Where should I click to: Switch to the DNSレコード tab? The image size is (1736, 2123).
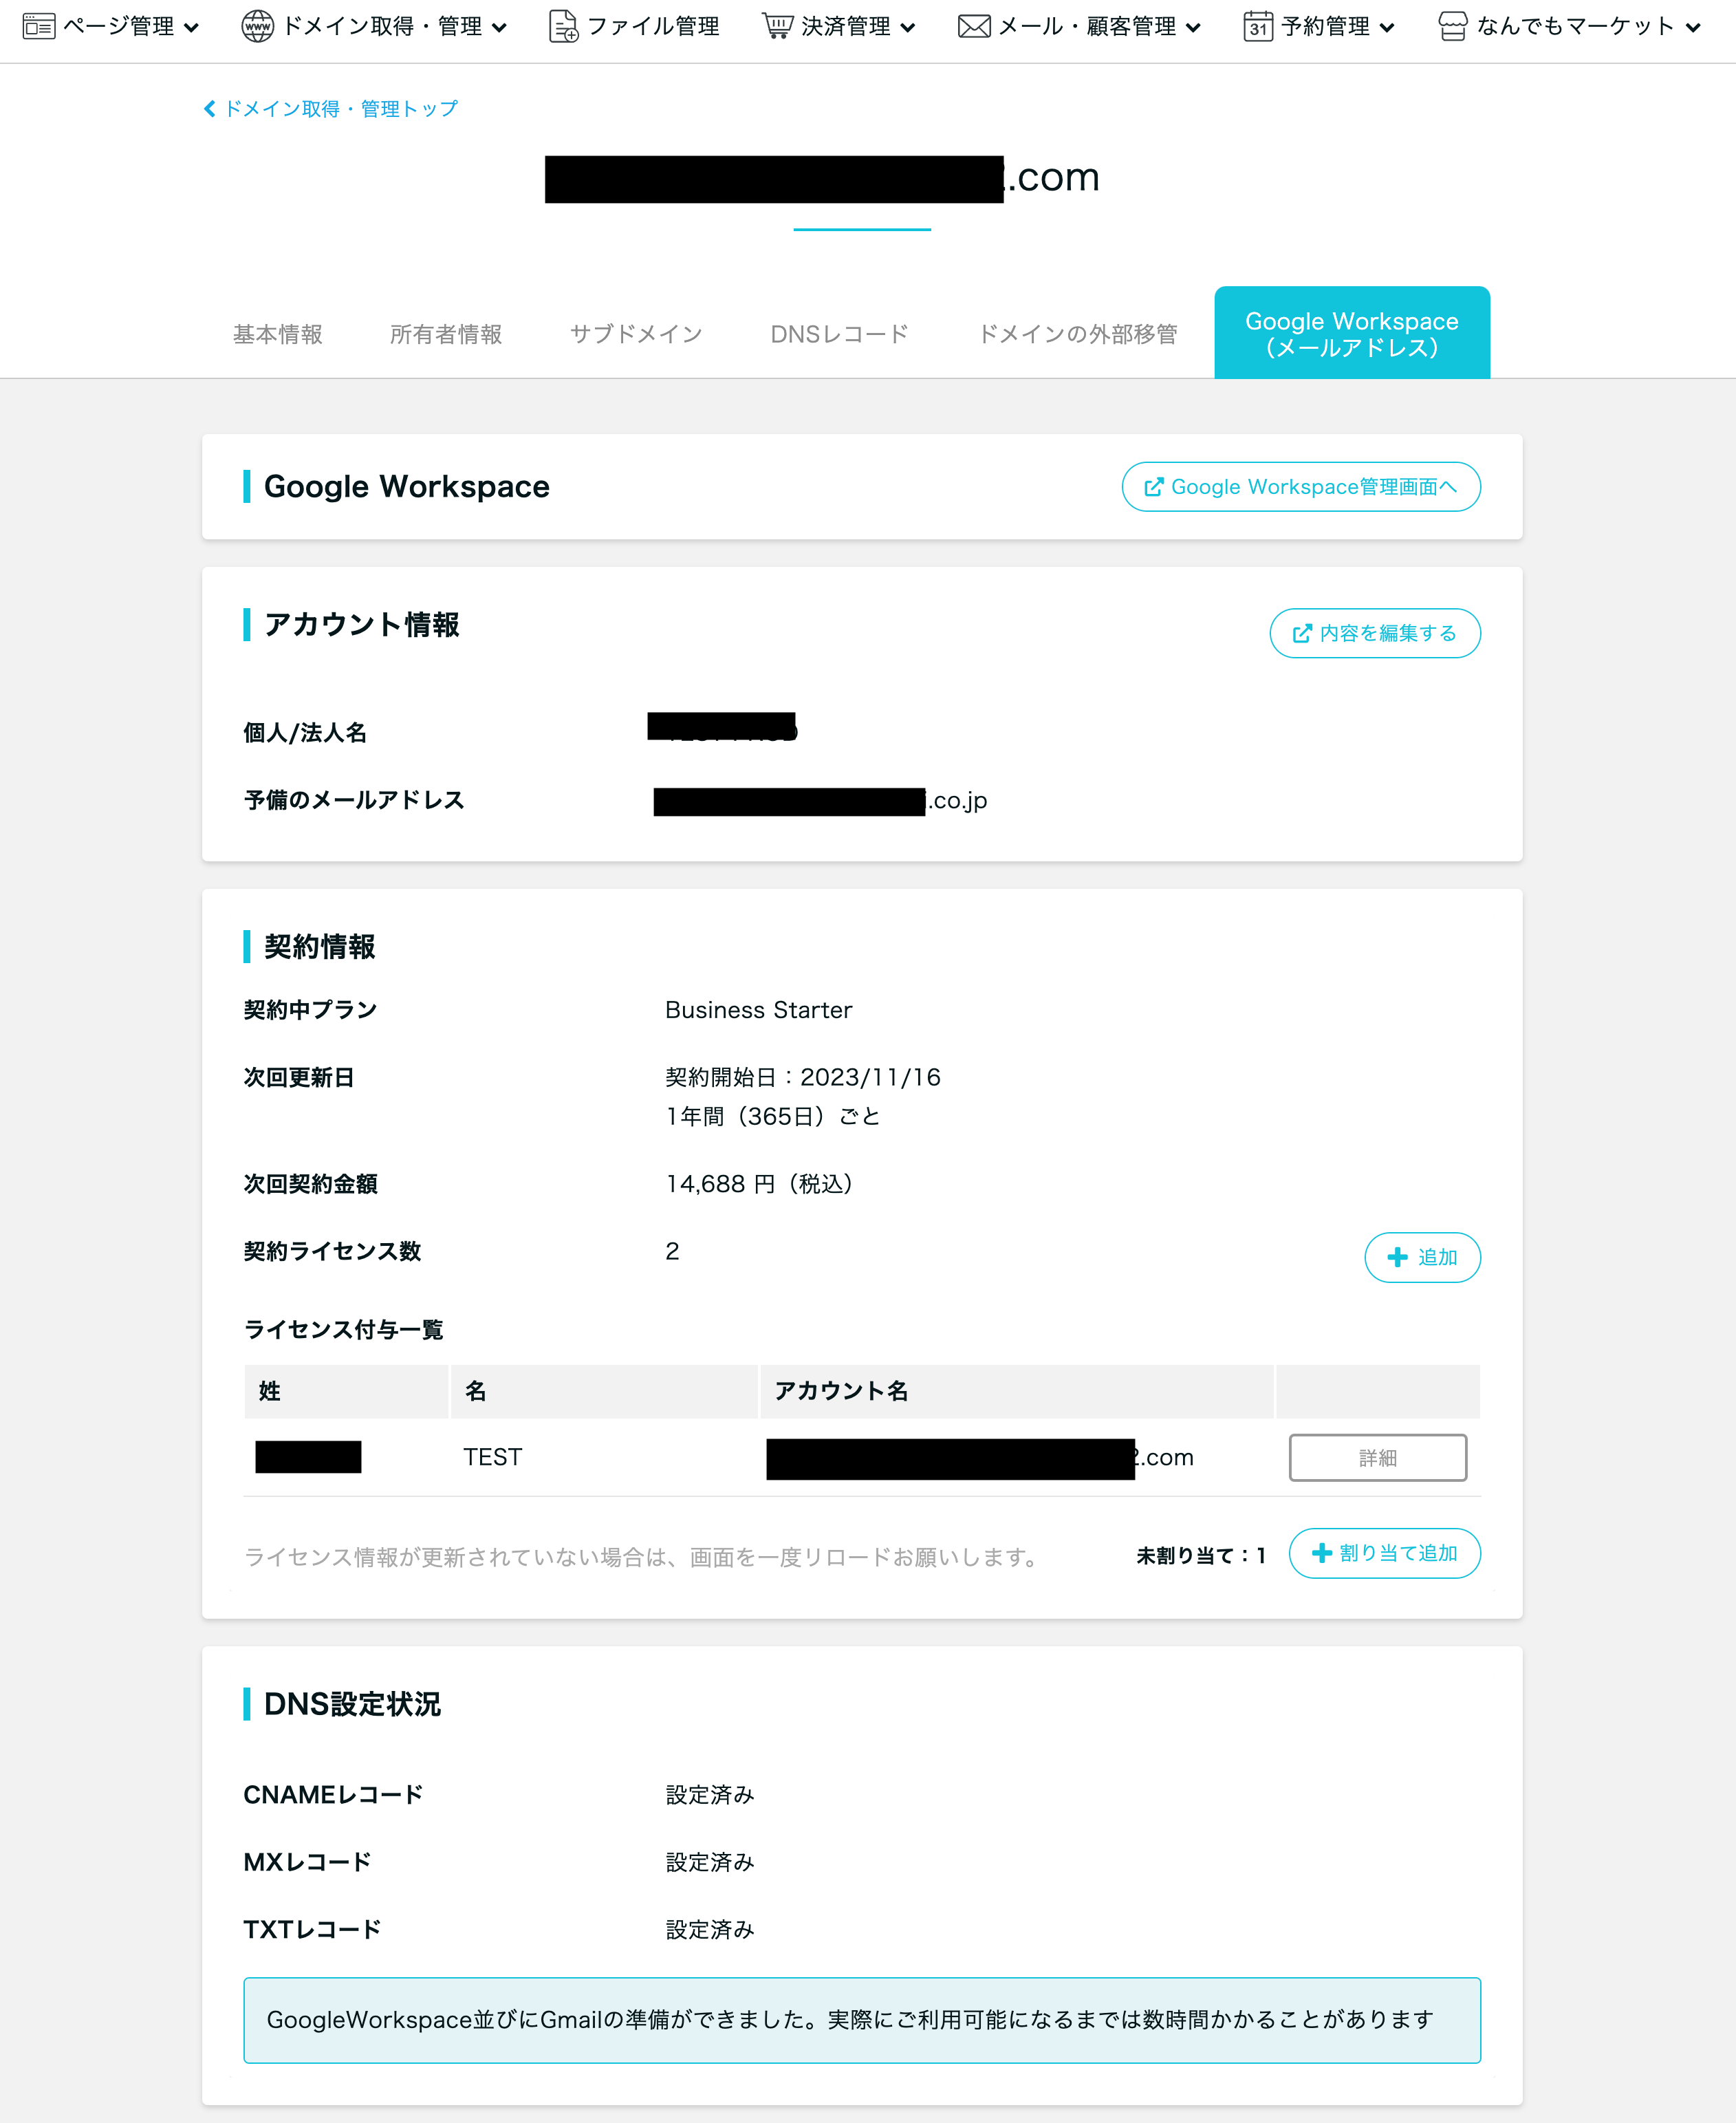coord(839,334)
